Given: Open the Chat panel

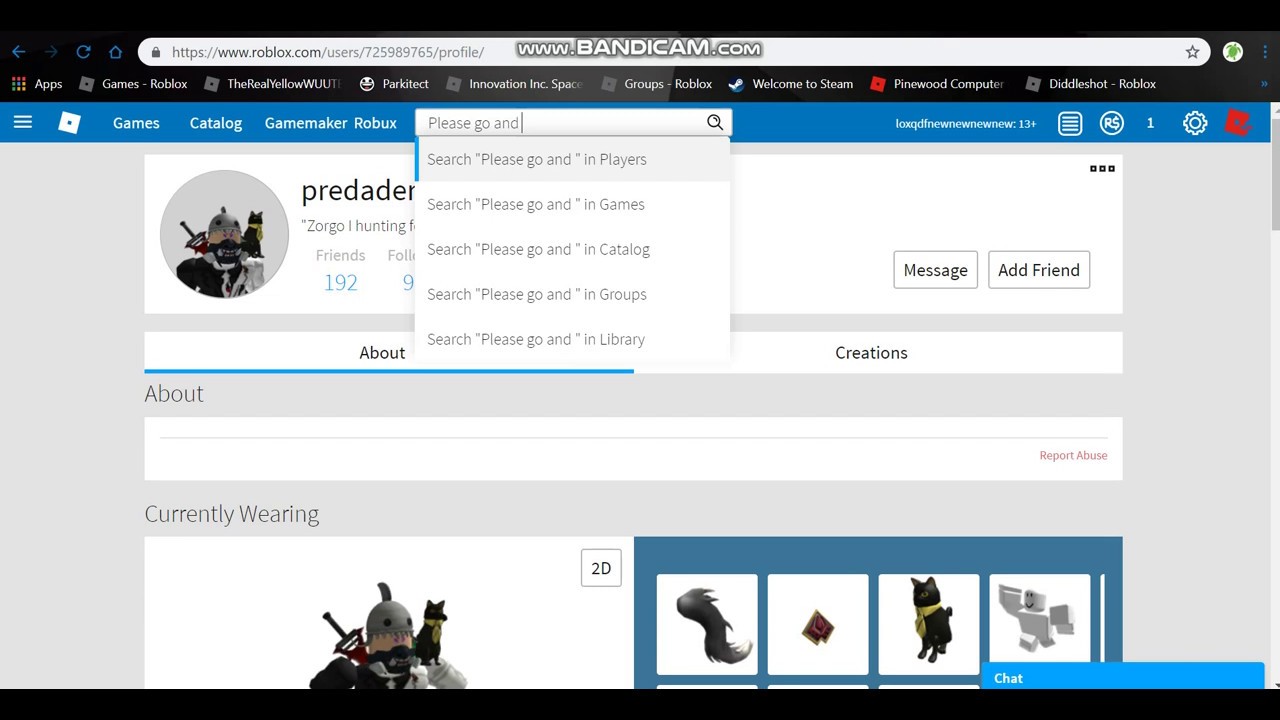Looking at the screenshot, I should (x=1123, y=677).
